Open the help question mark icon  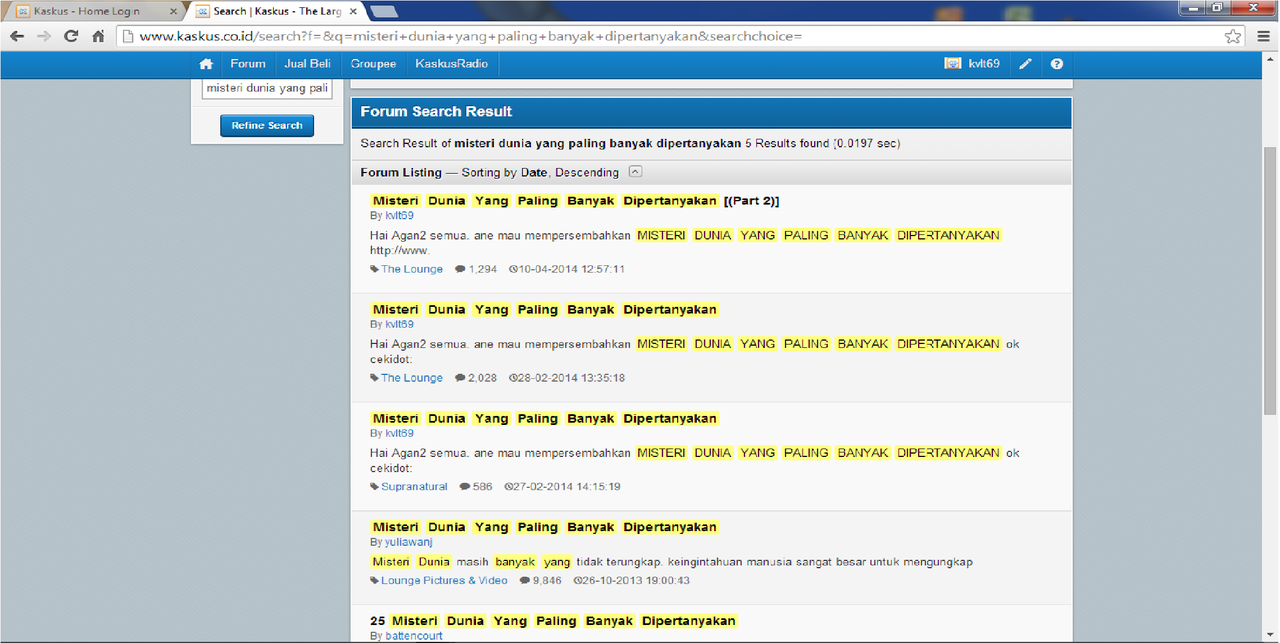click(1057, 64)
